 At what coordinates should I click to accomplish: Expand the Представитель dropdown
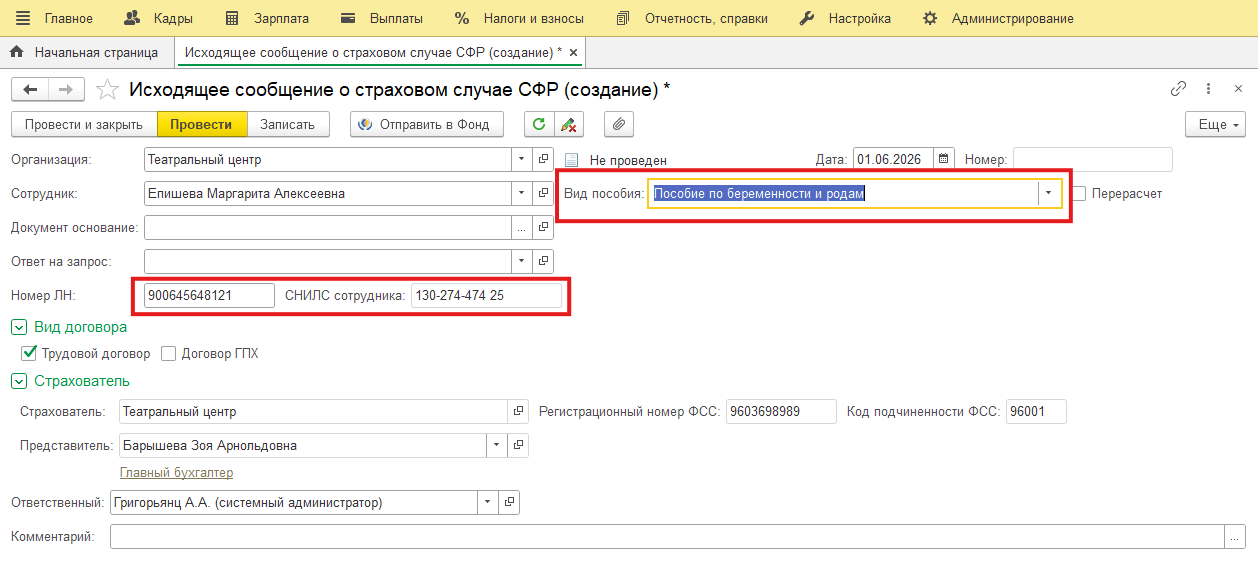[497, 445]
